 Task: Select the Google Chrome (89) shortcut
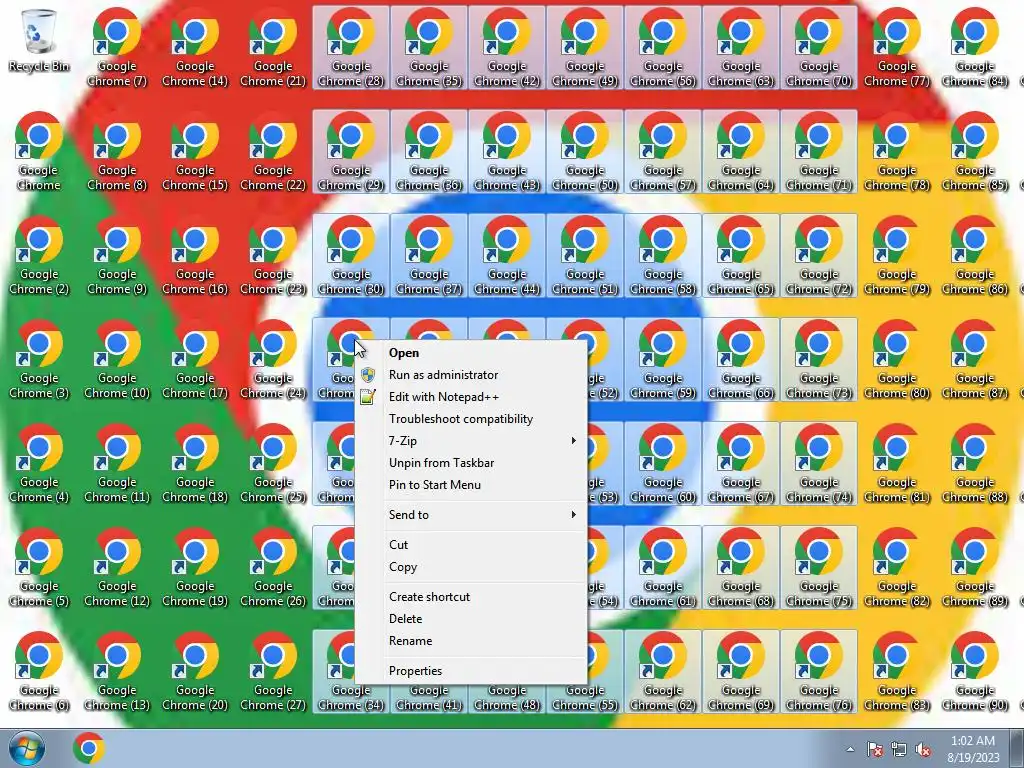click(x=974, y=567)
